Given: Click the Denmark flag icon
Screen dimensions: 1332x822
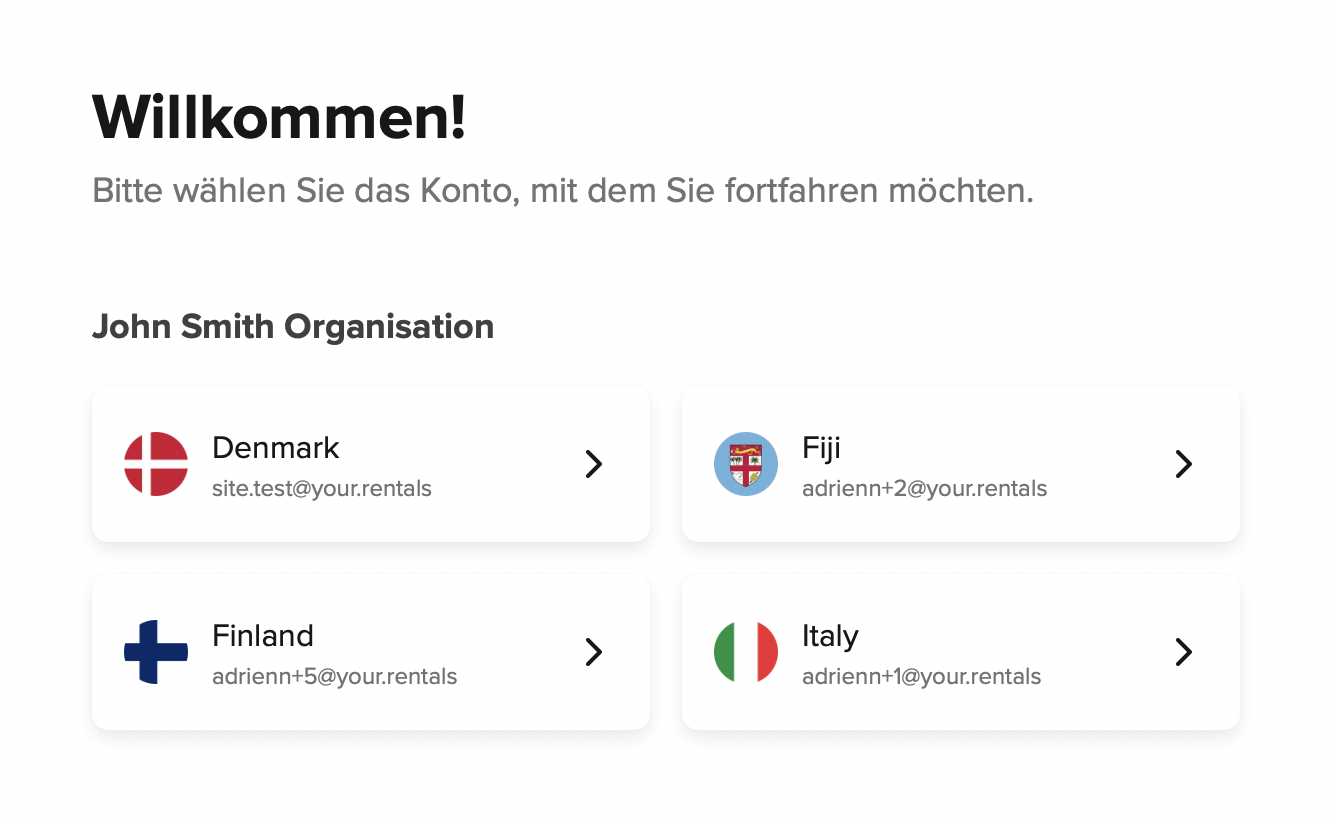Looking at the screenshot, I should [156, 464].
